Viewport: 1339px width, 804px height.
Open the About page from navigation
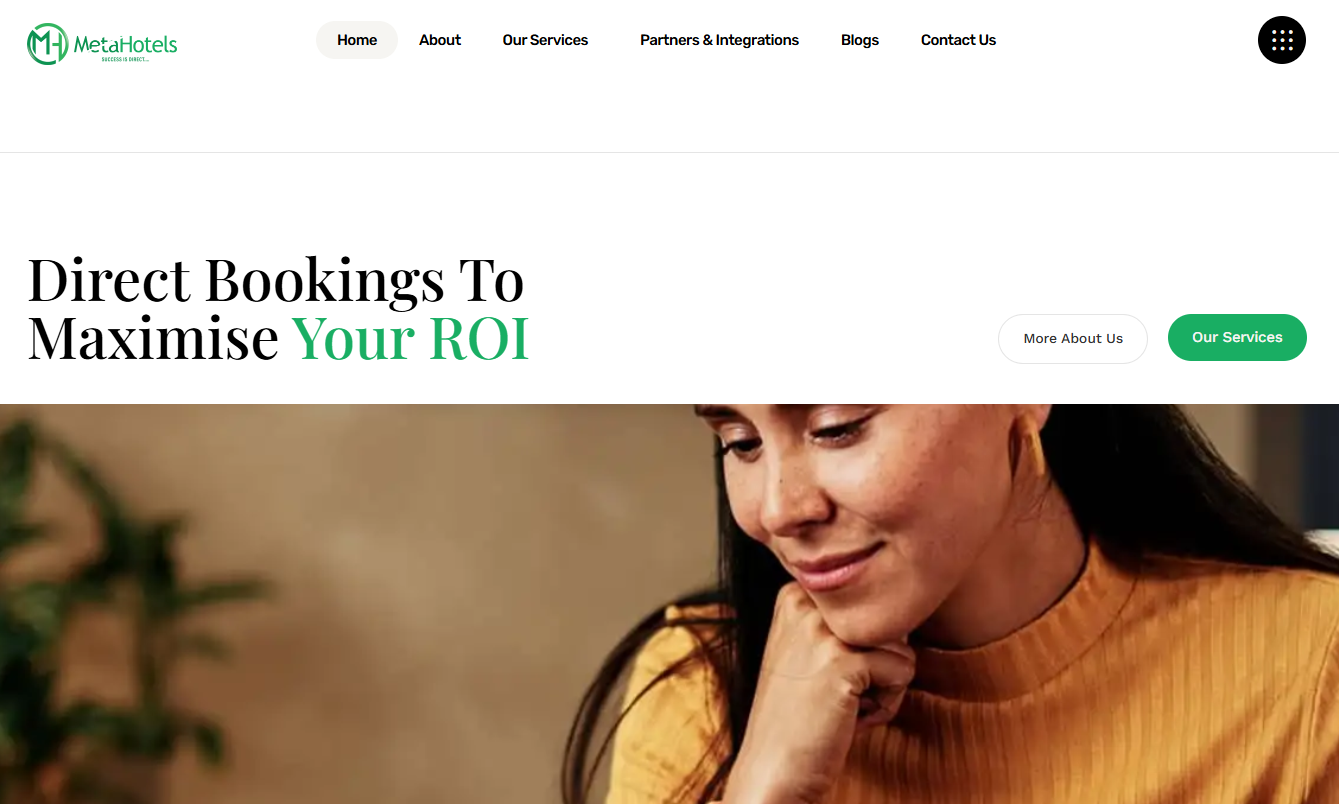(440, 40)
